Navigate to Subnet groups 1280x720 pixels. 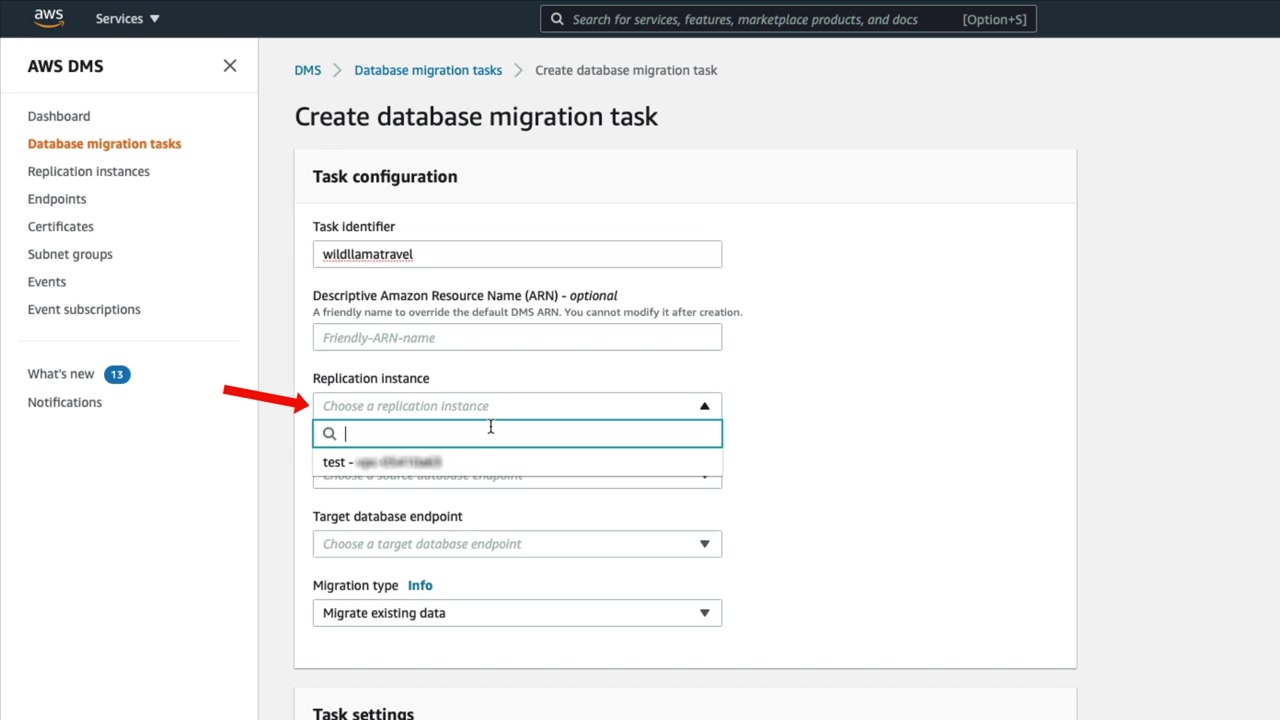point(70,254)
